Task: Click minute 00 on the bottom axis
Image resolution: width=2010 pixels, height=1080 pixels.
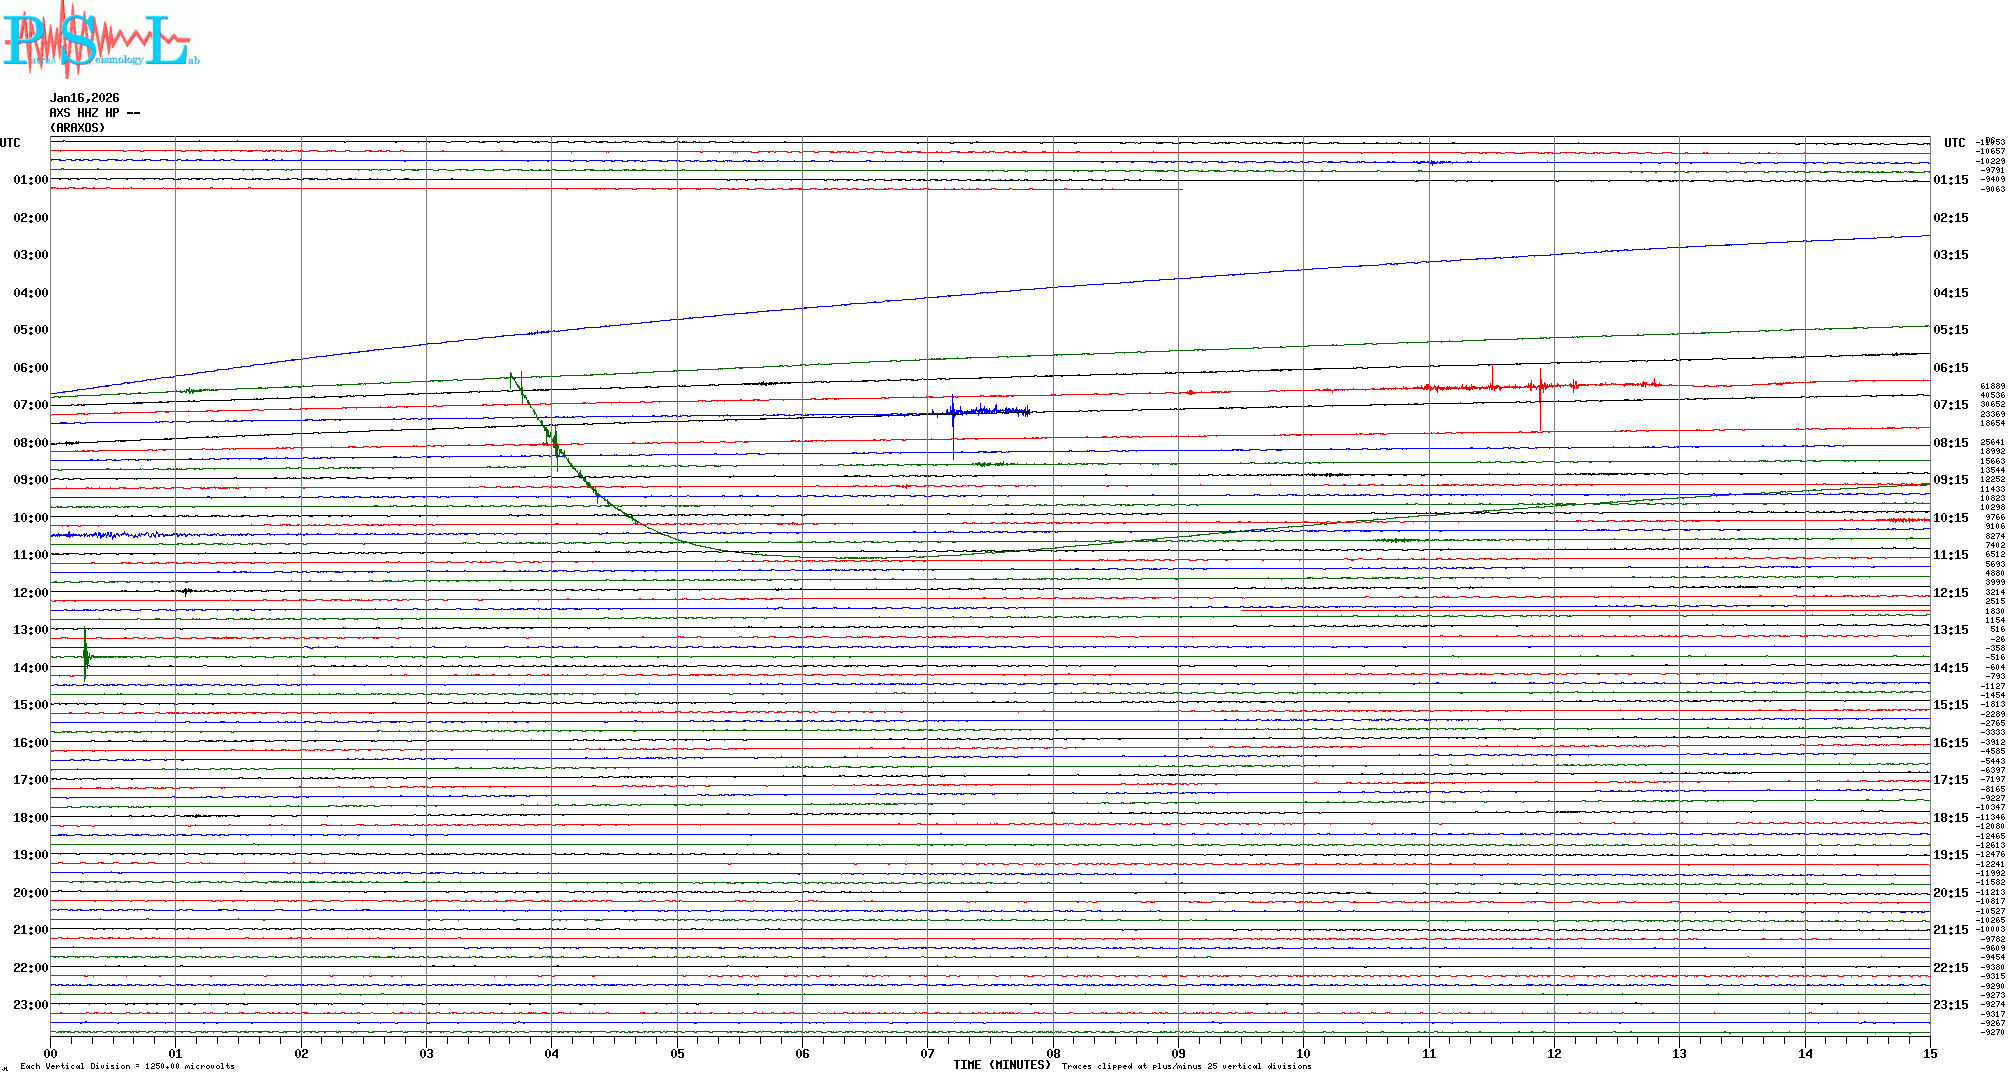Action: point(51,1053)
